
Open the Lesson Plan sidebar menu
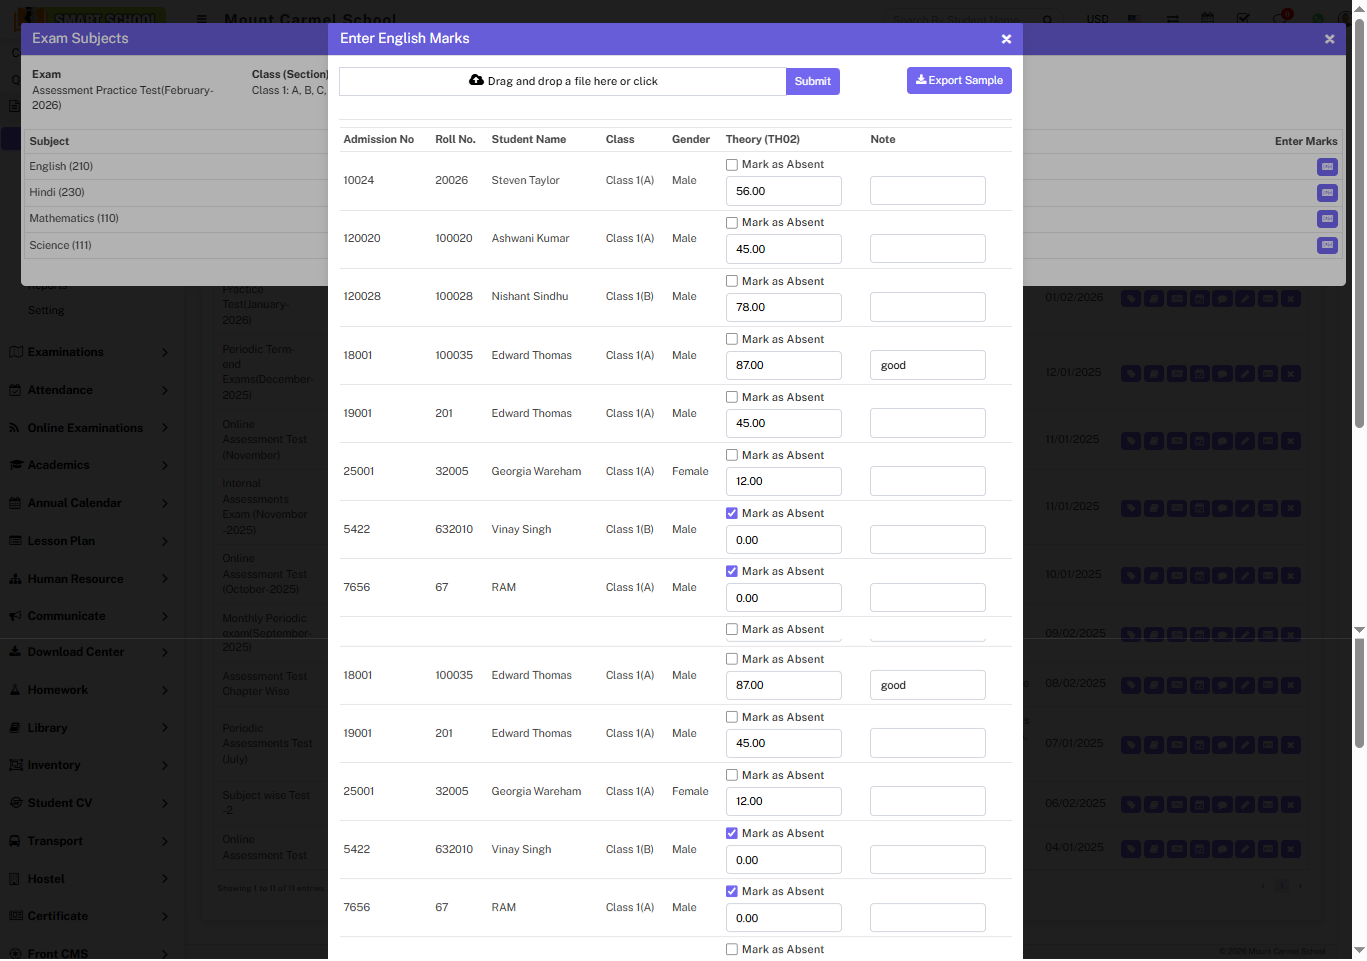[61, 541]
